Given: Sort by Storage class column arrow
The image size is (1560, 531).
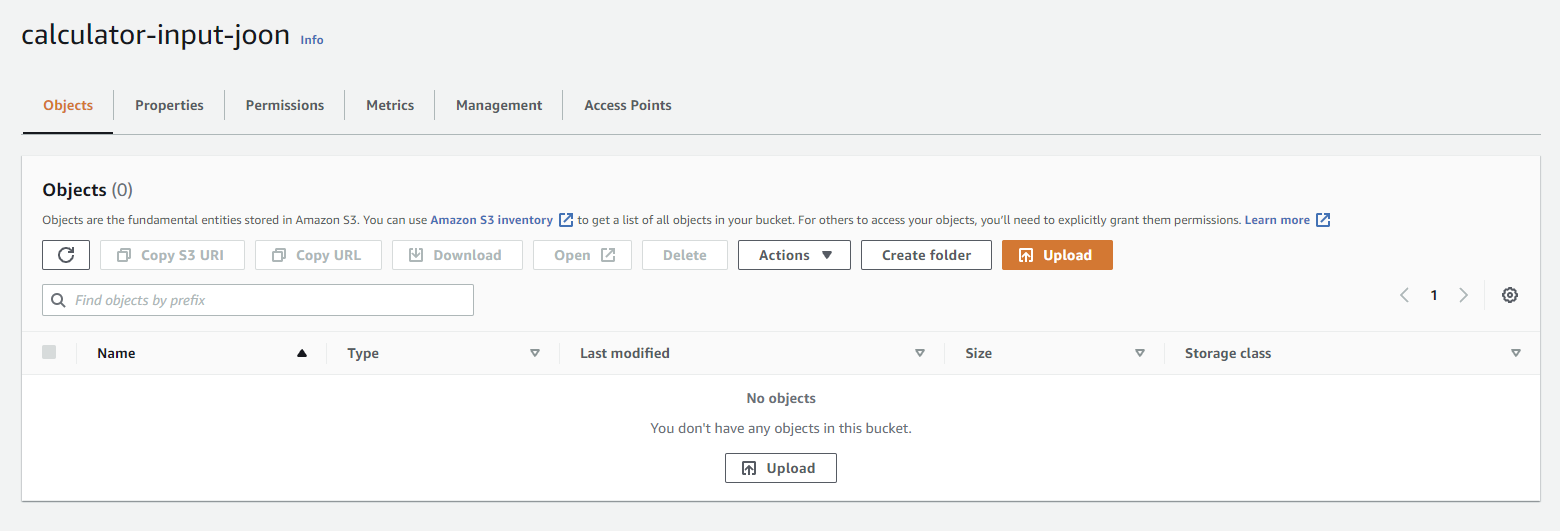Looking at the screenshot, I should click(1516, 353).
